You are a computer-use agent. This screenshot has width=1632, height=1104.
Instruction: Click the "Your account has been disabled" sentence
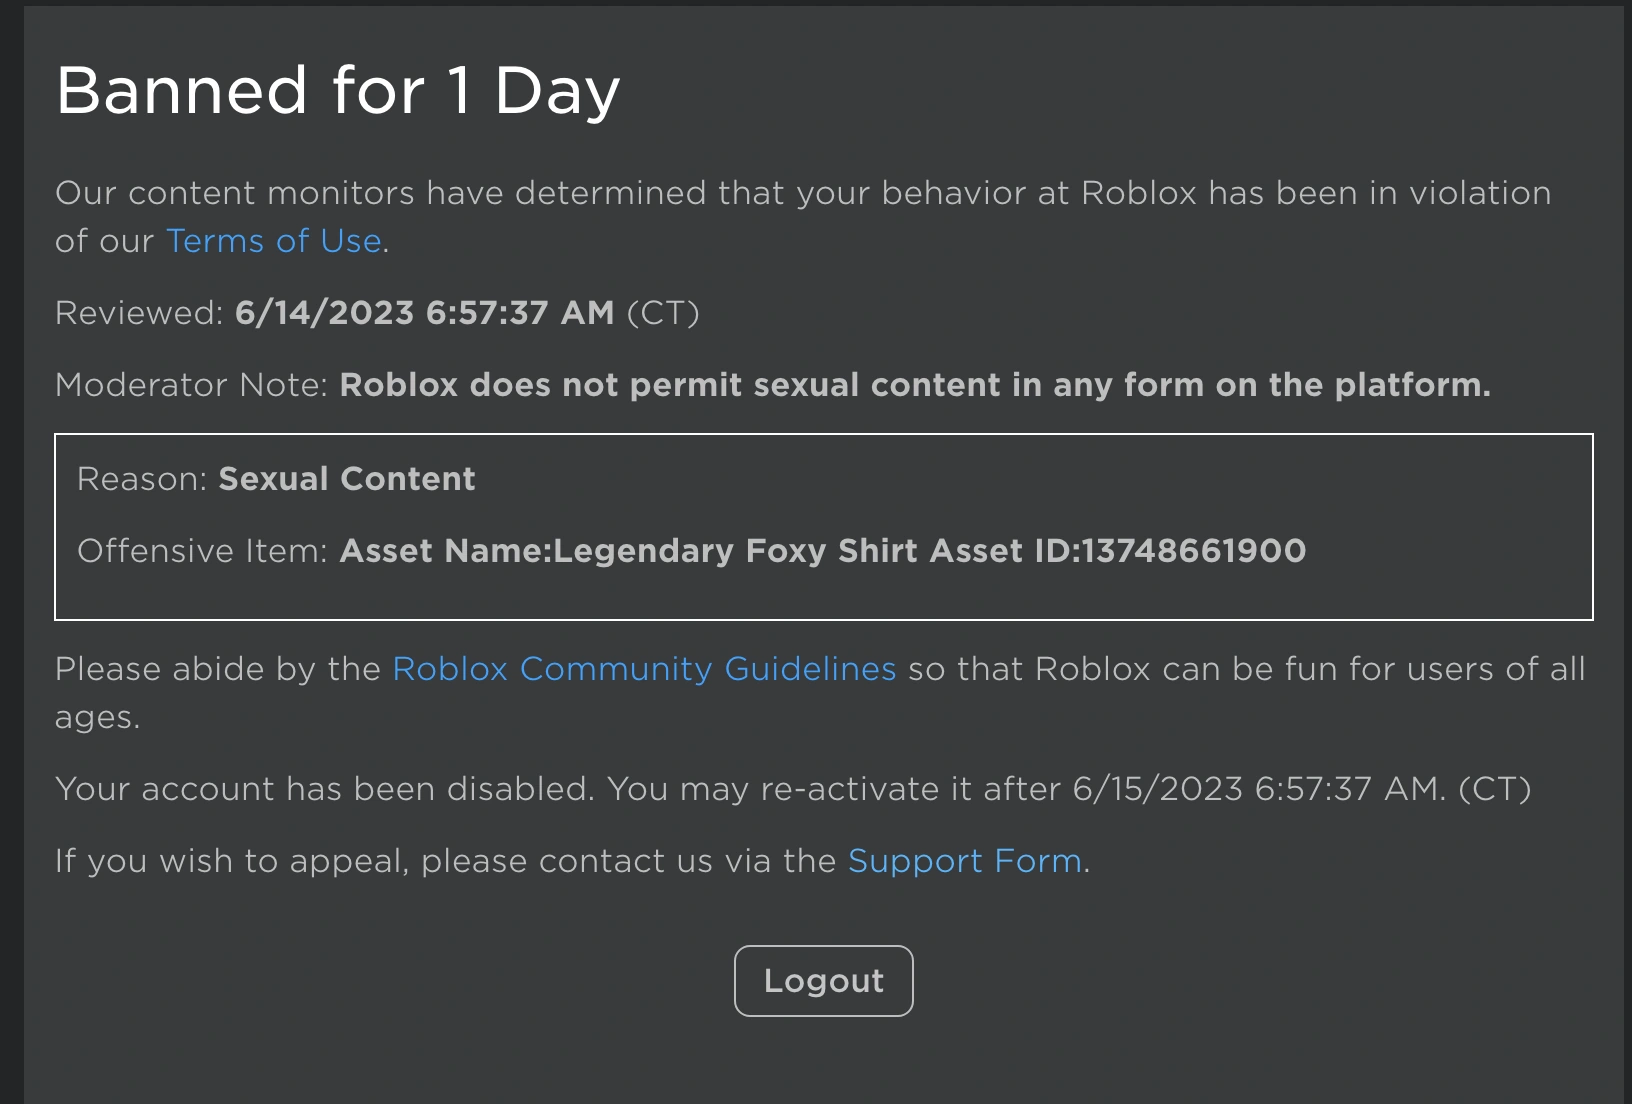324,789
